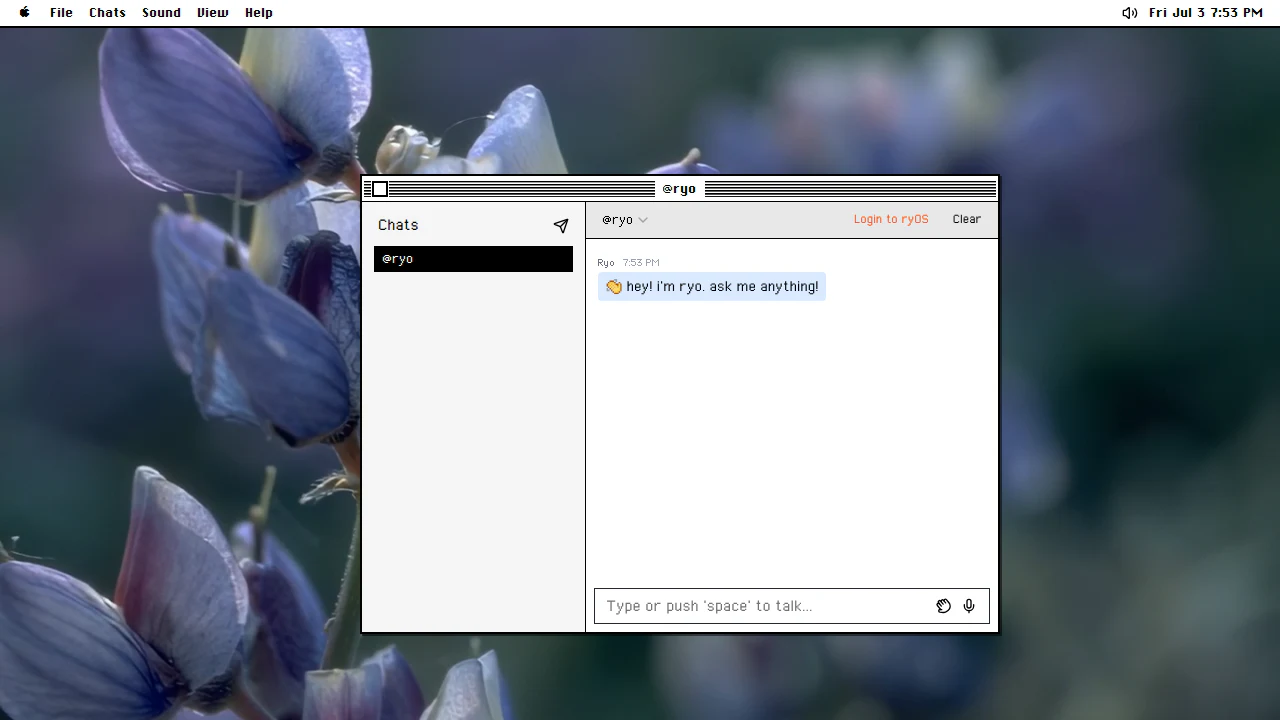The width and height of the screenshot is (1280, 720).
Task: Click the Chats sidebar heading
Action: pos(398,225)
